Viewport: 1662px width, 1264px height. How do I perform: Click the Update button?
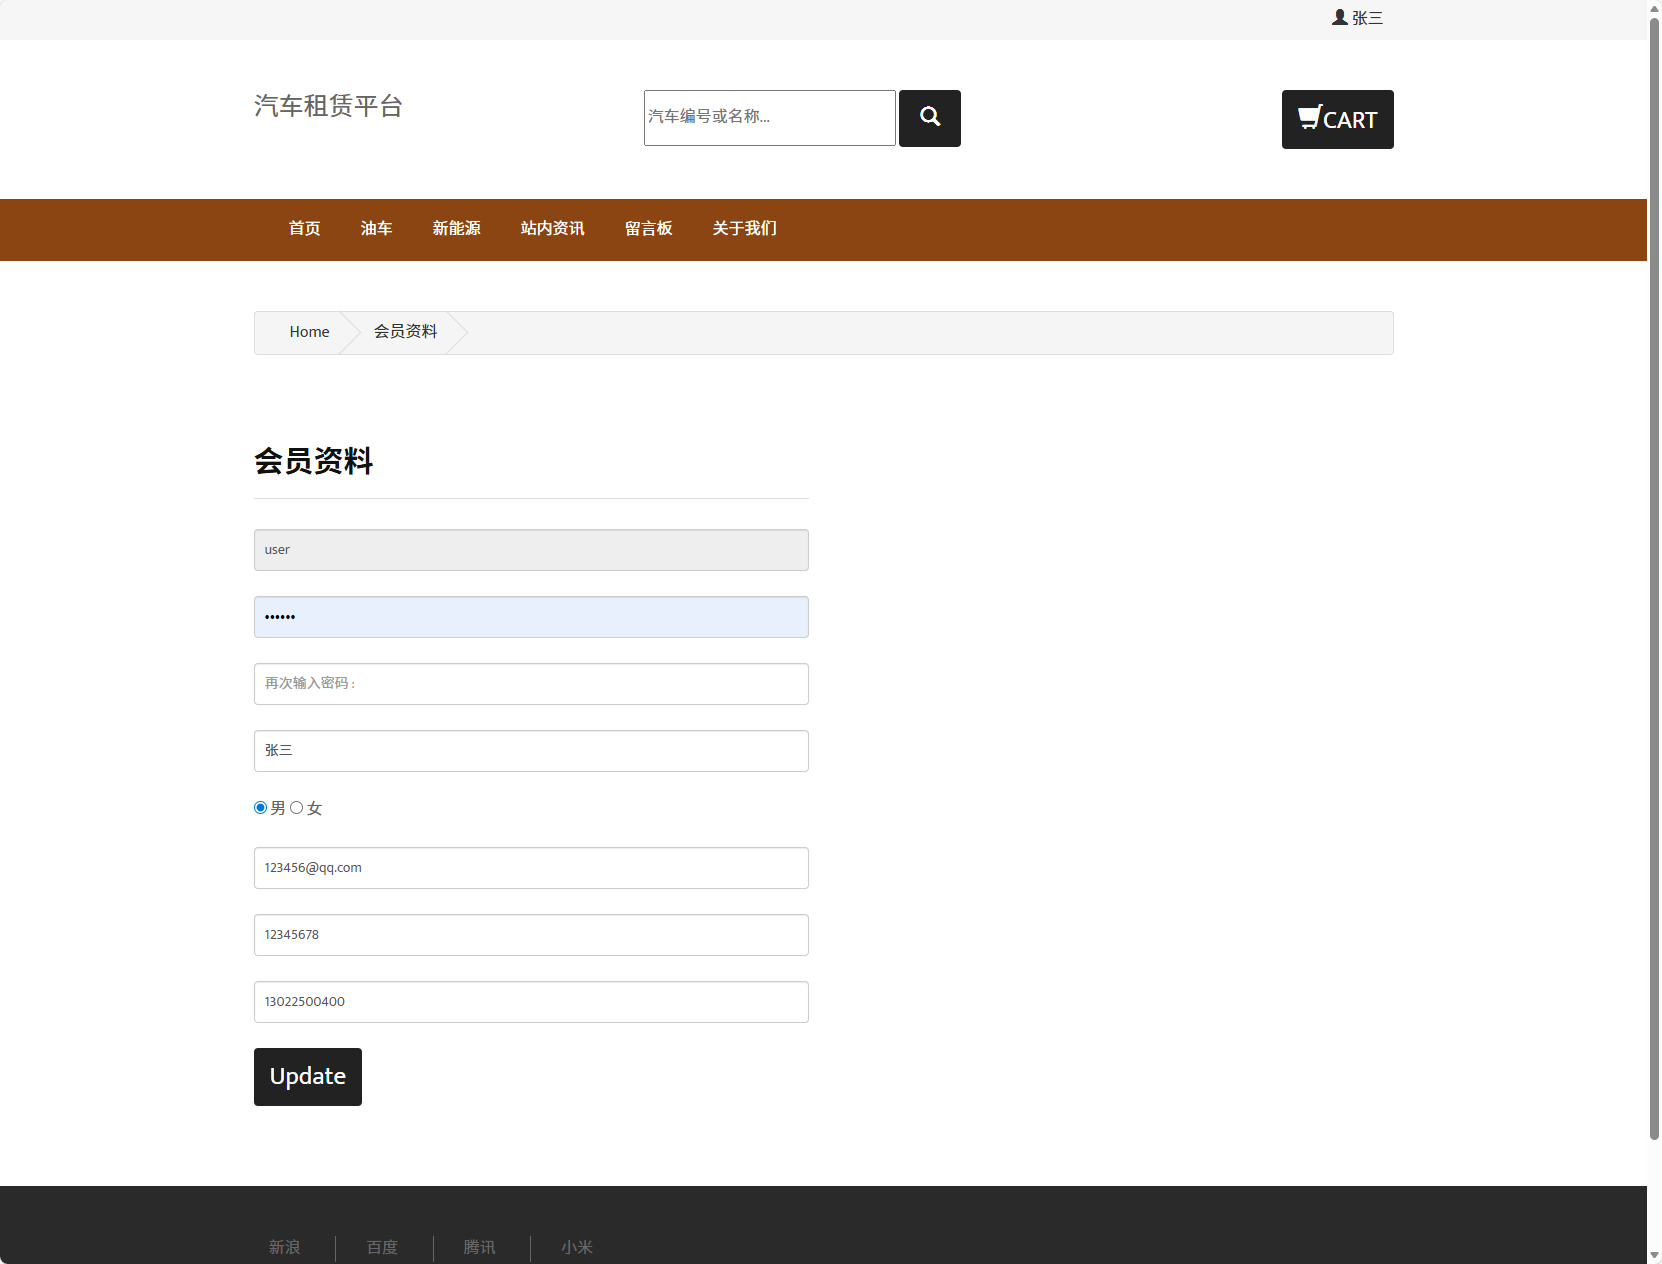[x=307, y=1077]
